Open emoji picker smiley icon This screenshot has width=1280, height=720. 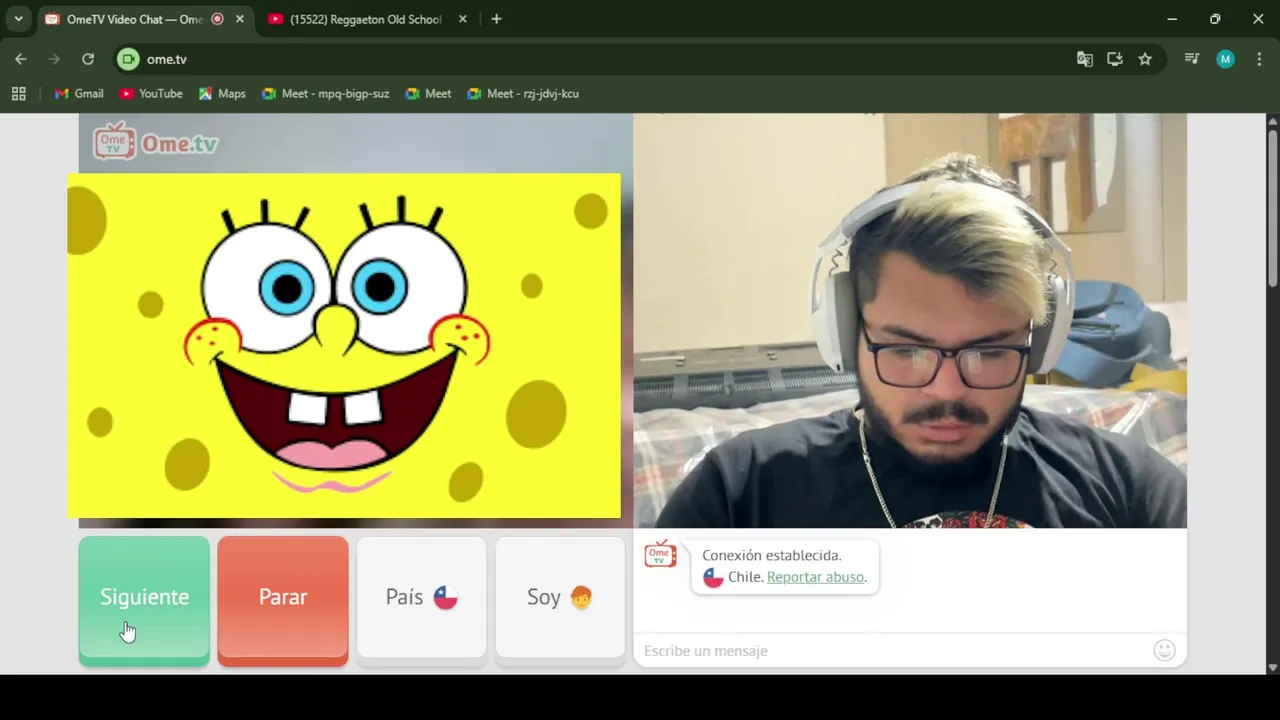tap(1164, 651)
